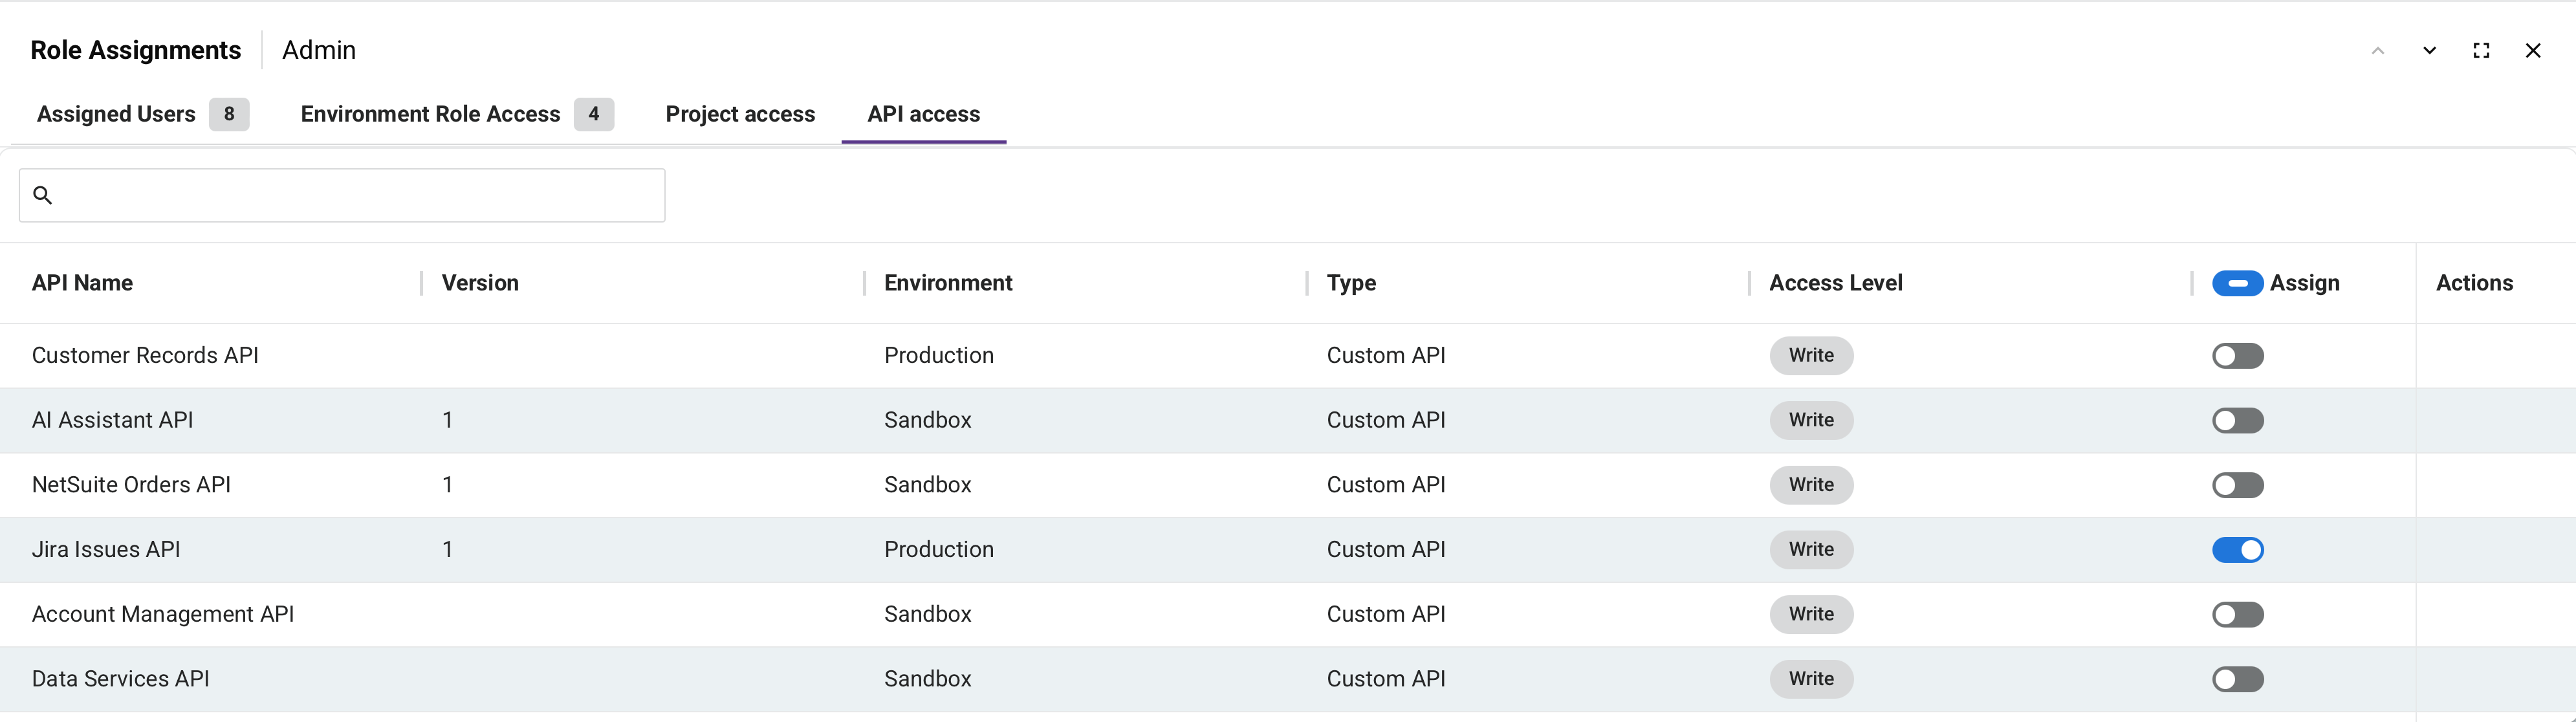Click Write badge for AI Assistant API
This screenshot has width=2576, height=722.
(x=1811, y=420)
